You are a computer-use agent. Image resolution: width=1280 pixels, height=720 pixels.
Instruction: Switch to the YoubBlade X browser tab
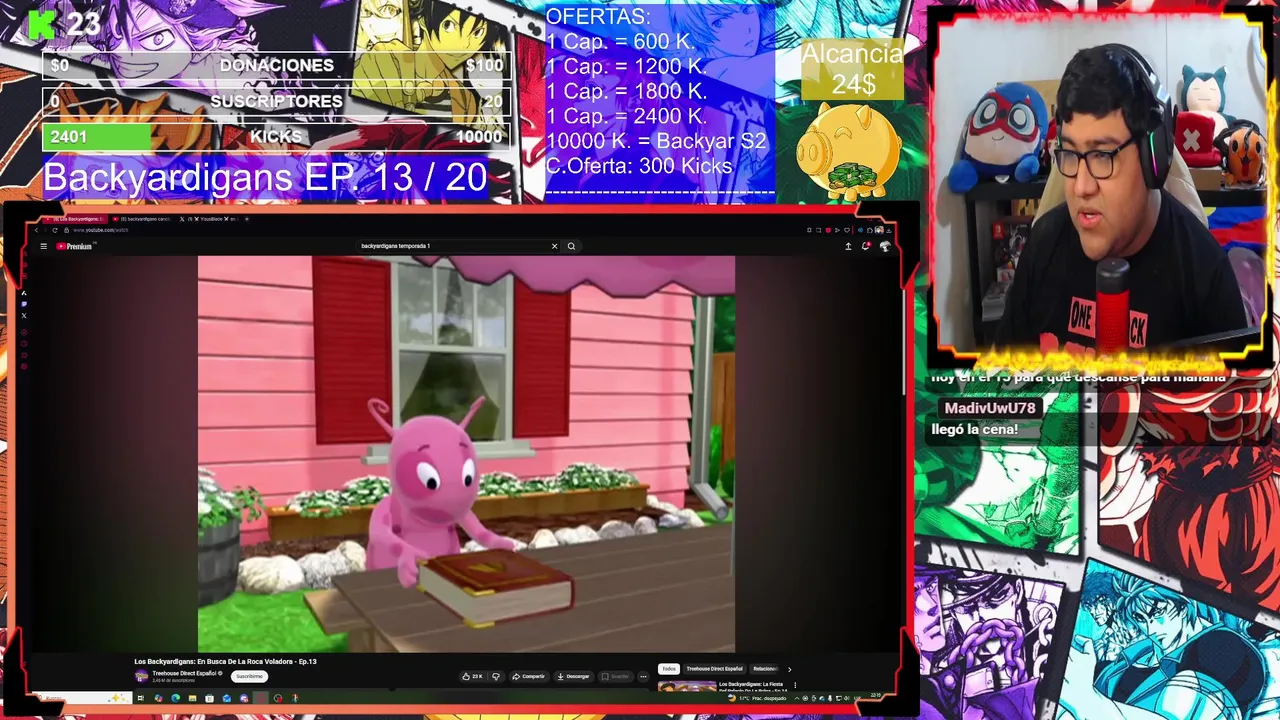pos(208,219)
